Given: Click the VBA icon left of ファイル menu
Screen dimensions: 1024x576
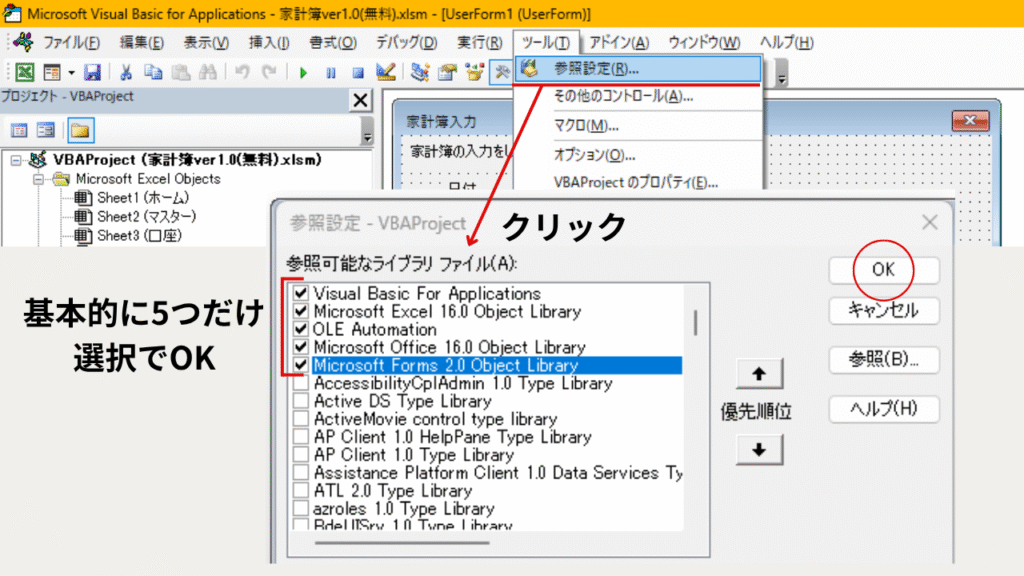Looking at the screenshot, I should 24,42.
